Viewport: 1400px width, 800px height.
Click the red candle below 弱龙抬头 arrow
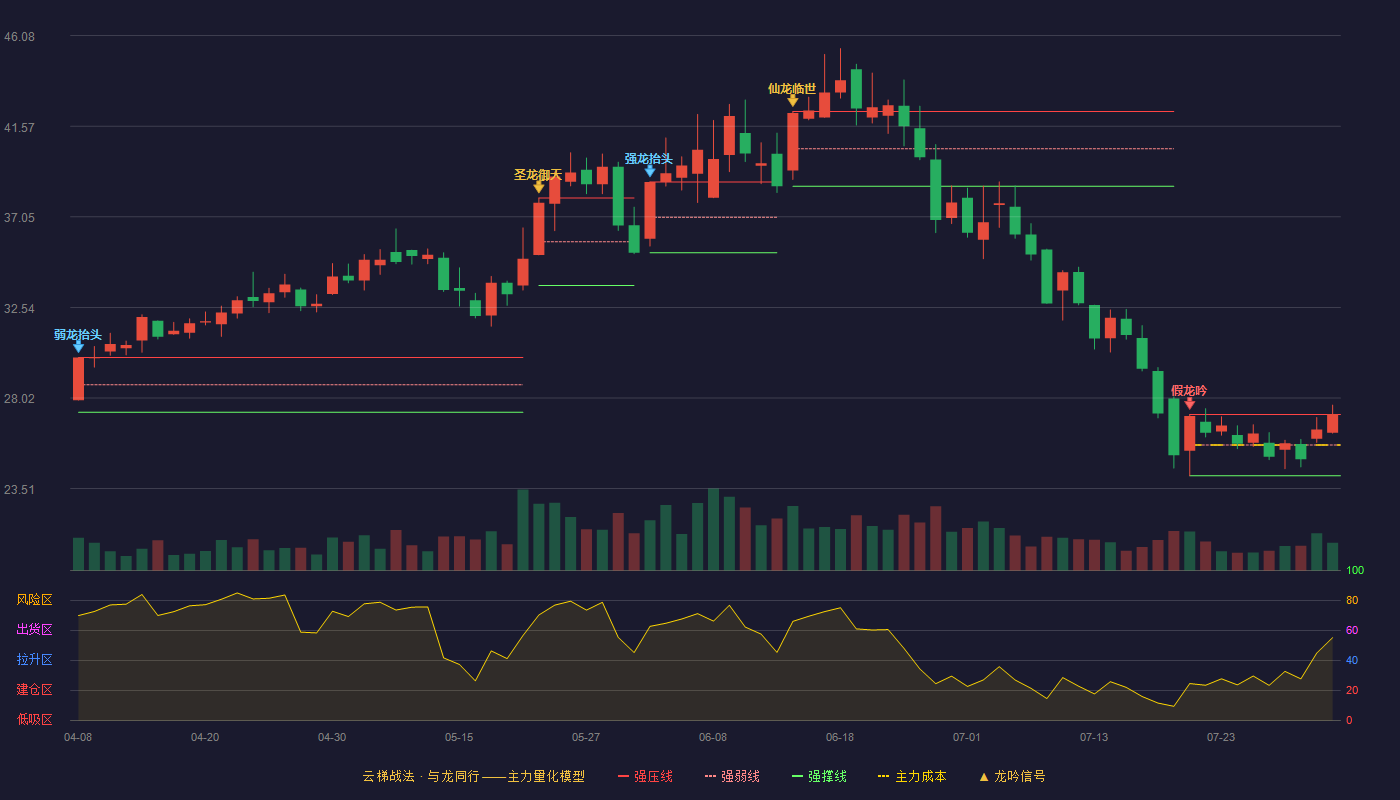[x=78, y=379]
